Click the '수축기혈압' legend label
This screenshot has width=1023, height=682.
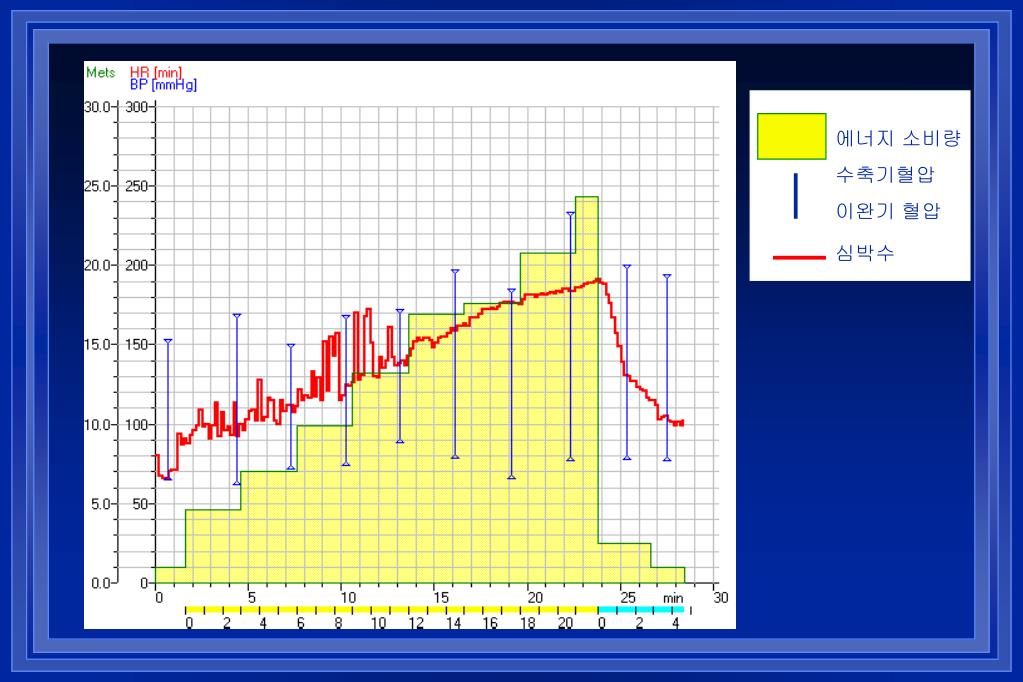tap(885, 174)
